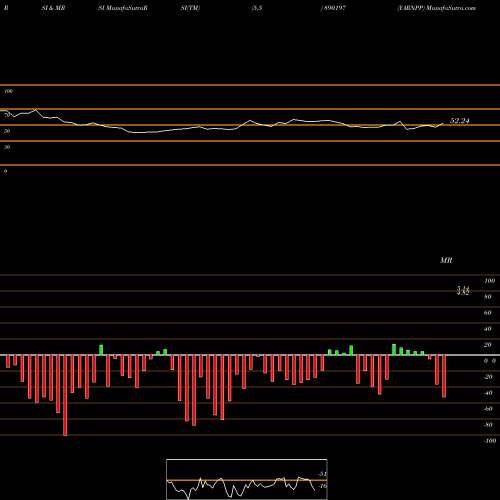Click the first green bar in histogram
Screen dimensions: 500x500
coord(101,350)
